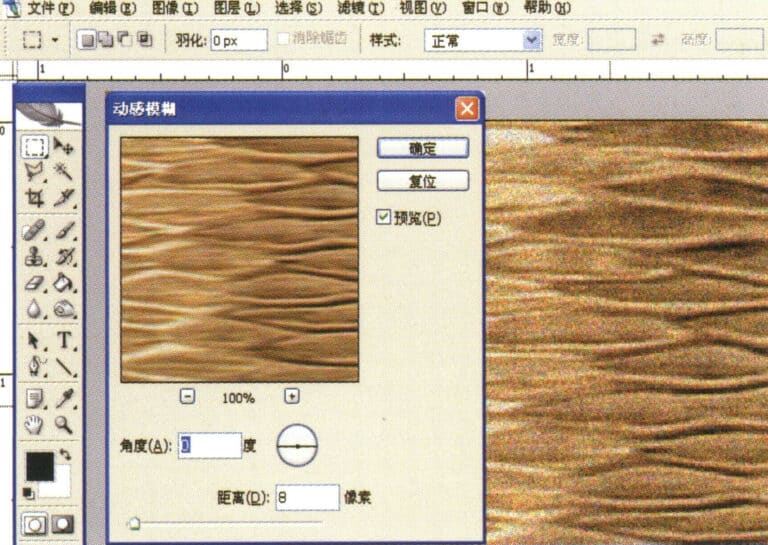Click the 复位 reset button
768x545 pixels.
coord(423,181)
